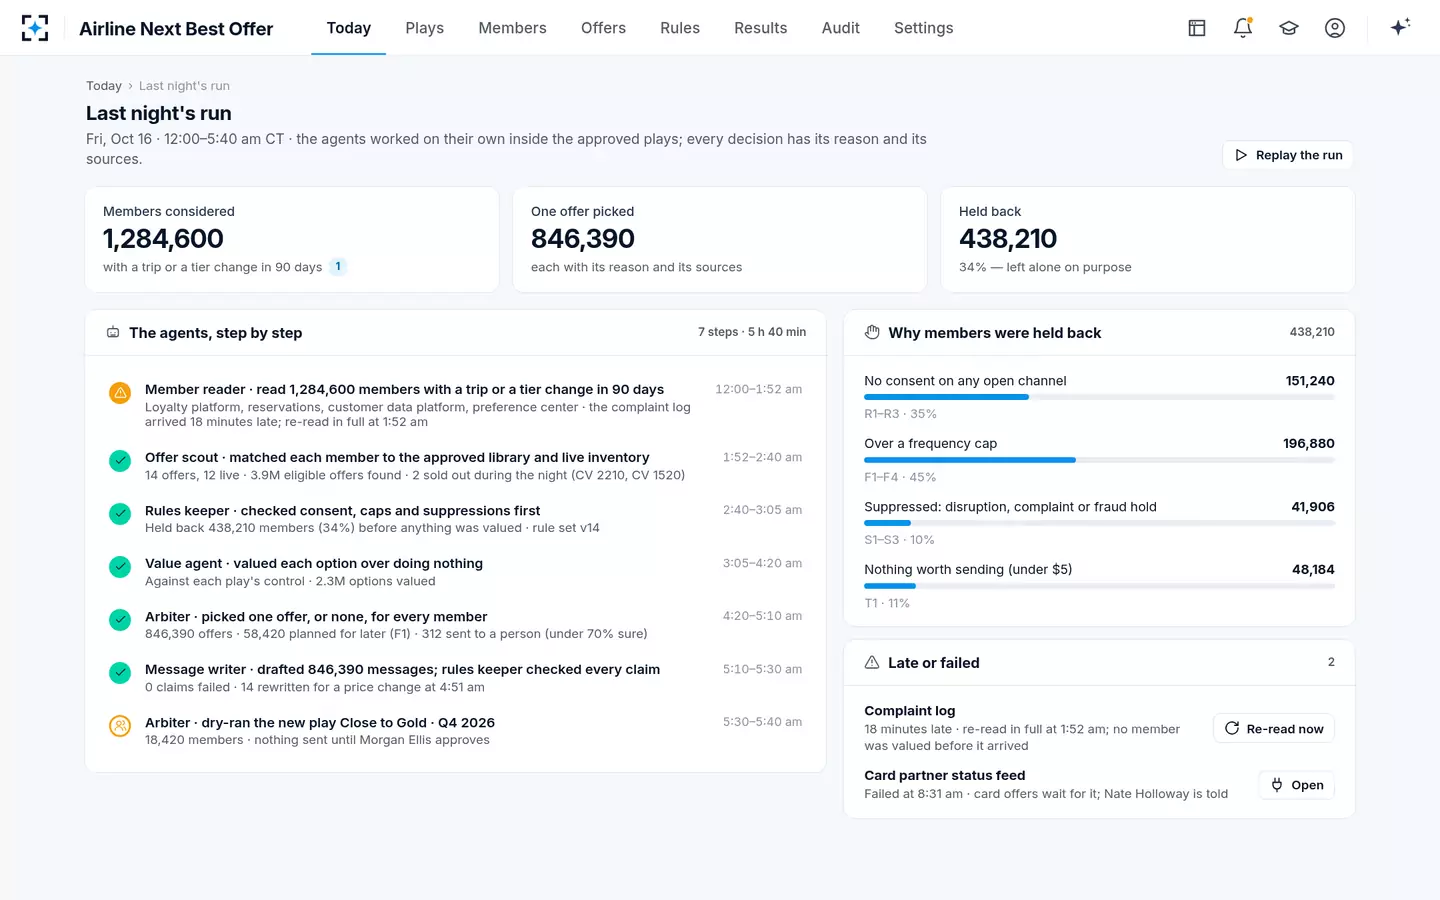Viewport: 1440px width, 900px height.
Task: Click the green check beside Message writer step
Action: point(120,673)
